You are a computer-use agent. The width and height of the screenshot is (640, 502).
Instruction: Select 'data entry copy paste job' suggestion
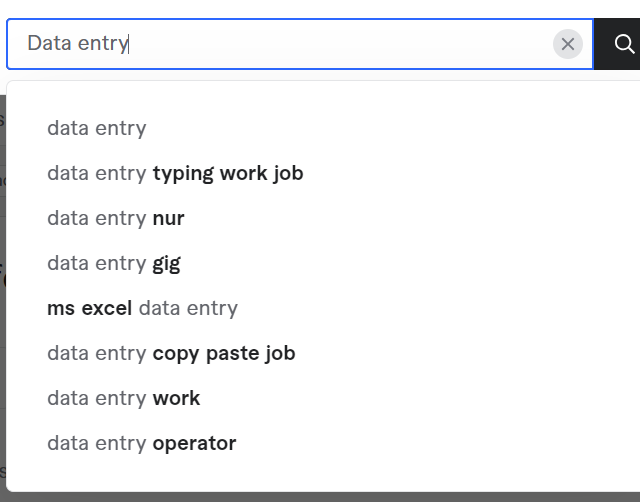tap(171, 353)
